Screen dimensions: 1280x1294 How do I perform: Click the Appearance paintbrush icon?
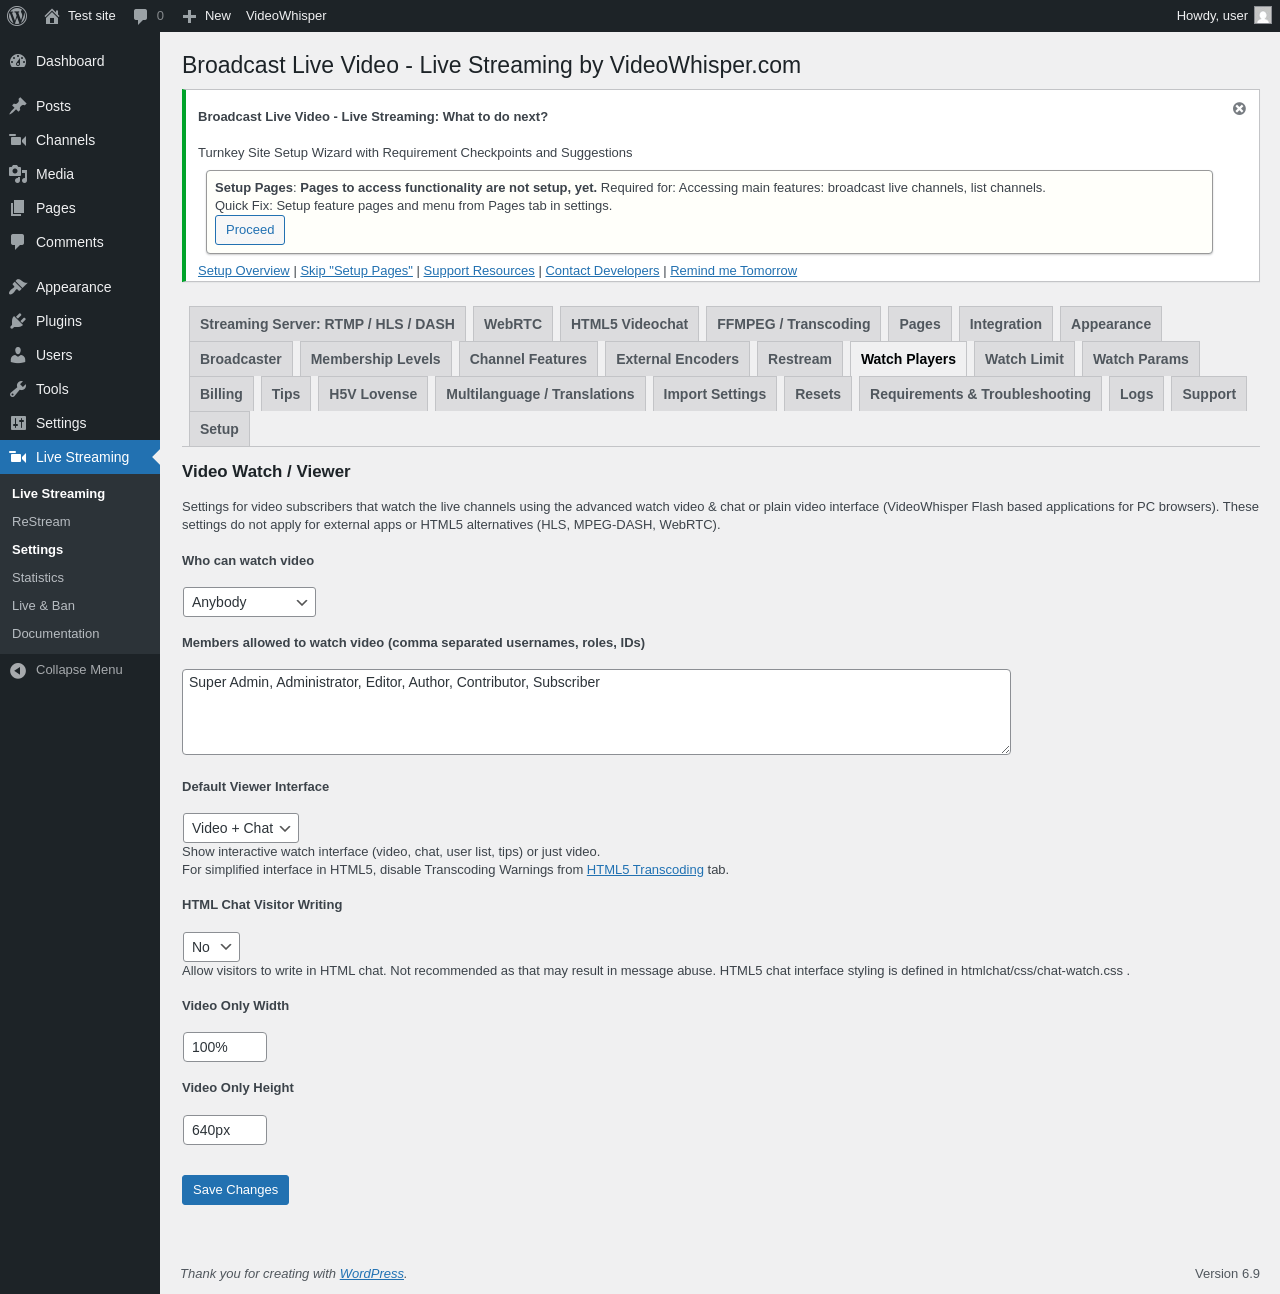tap(18, 287)
